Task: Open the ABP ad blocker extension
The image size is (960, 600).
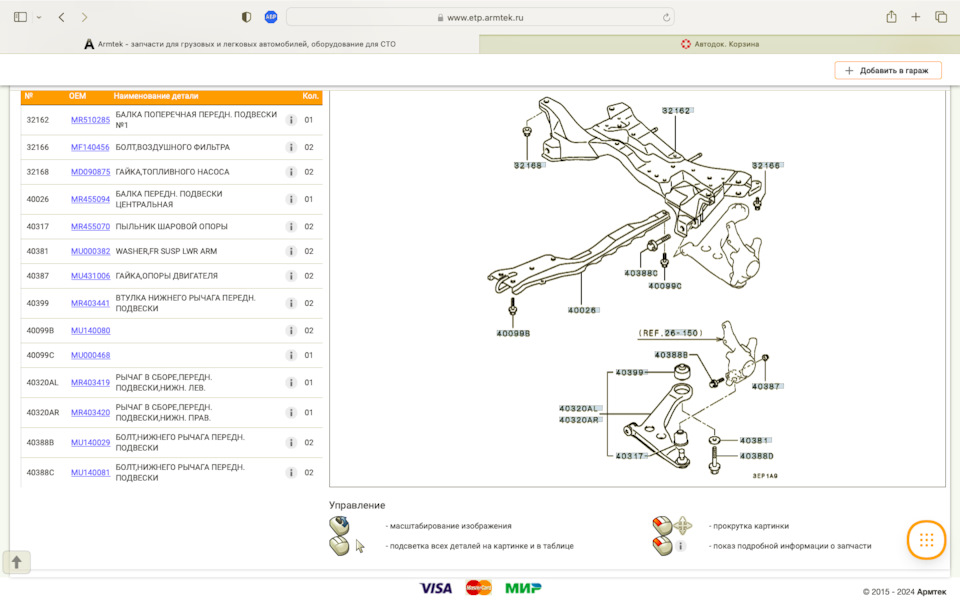Action: click(x=271, y=17)
